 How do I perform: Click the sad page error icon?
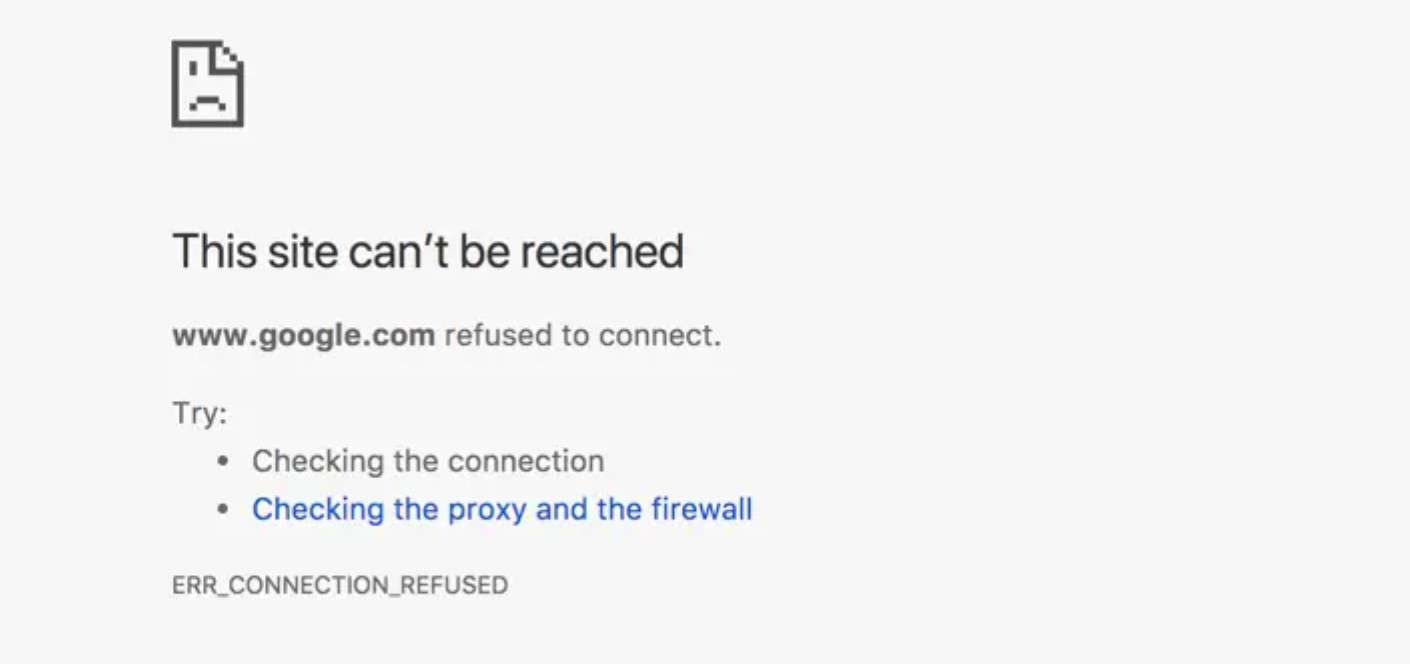pos(208,84)
